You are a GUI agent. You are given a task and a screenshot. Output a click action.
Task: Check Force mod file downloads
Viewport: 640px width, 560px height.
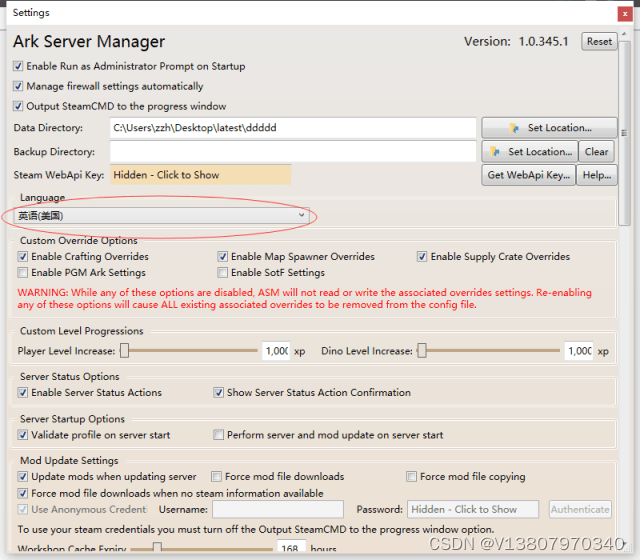tap(216, 477)
